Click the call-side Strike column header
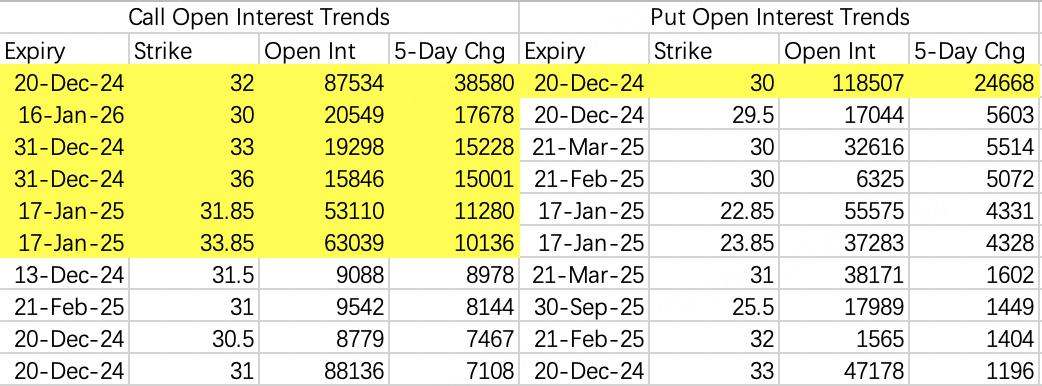The height and width of the screenshot is (386, 1042). (x=194, y=50)
